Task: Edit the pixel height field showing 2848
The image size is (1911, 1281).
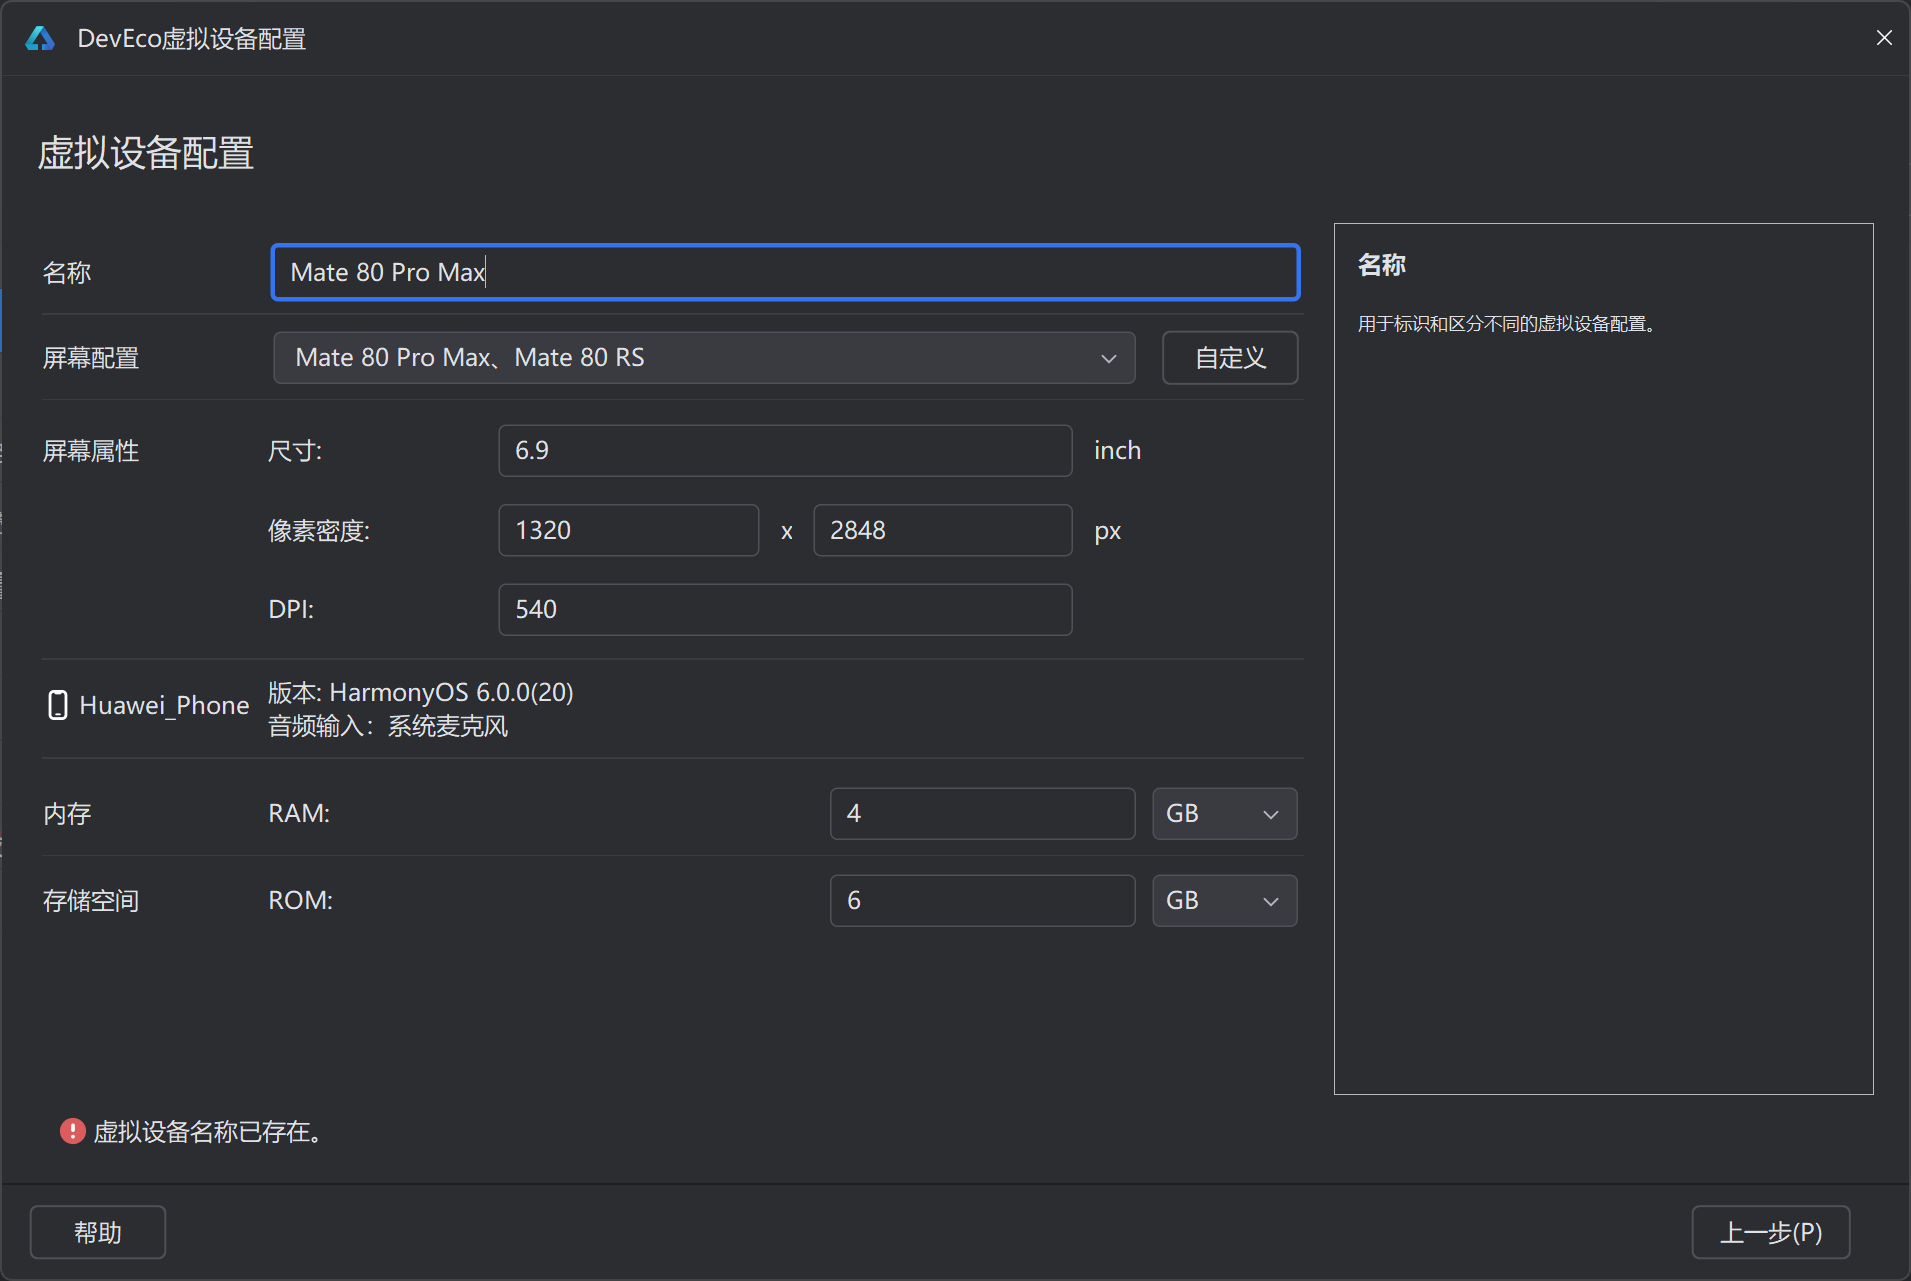Action: [x=943, y=530]
